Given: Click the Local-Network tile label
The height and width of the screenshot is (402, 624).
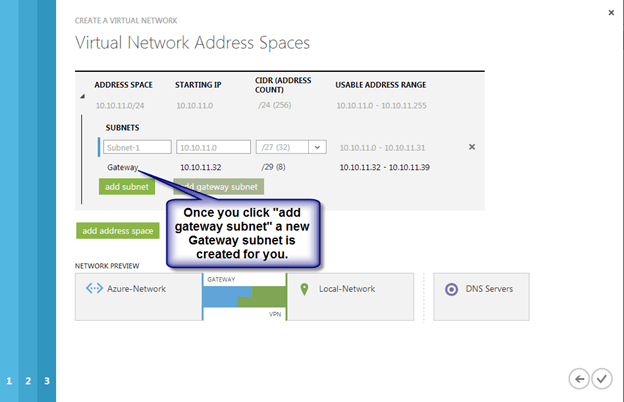Looking at the screenshot, I should click(345, 289).
